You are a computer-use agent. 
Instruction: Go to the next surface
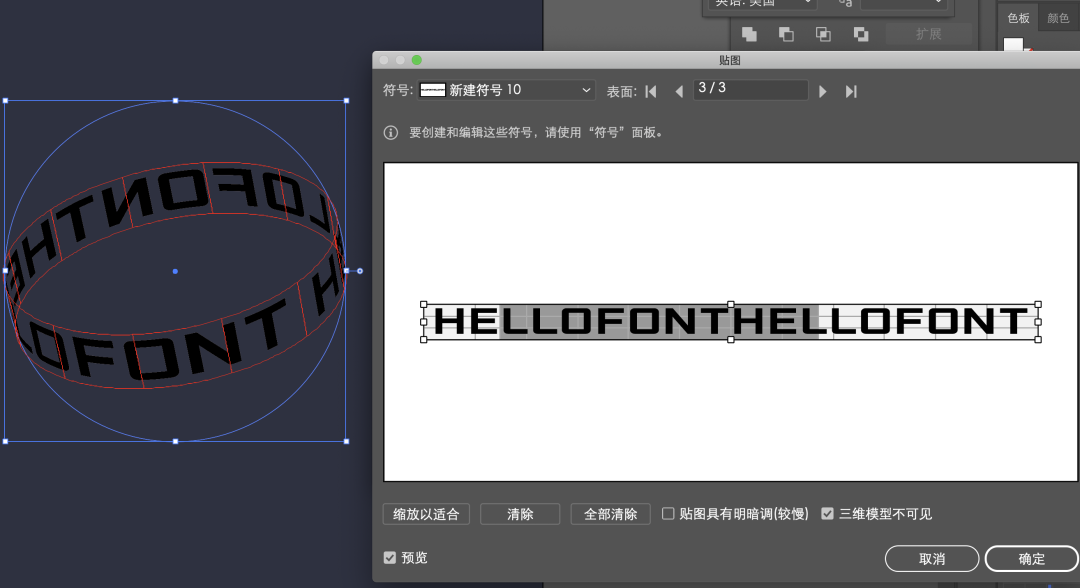[823, 91]
